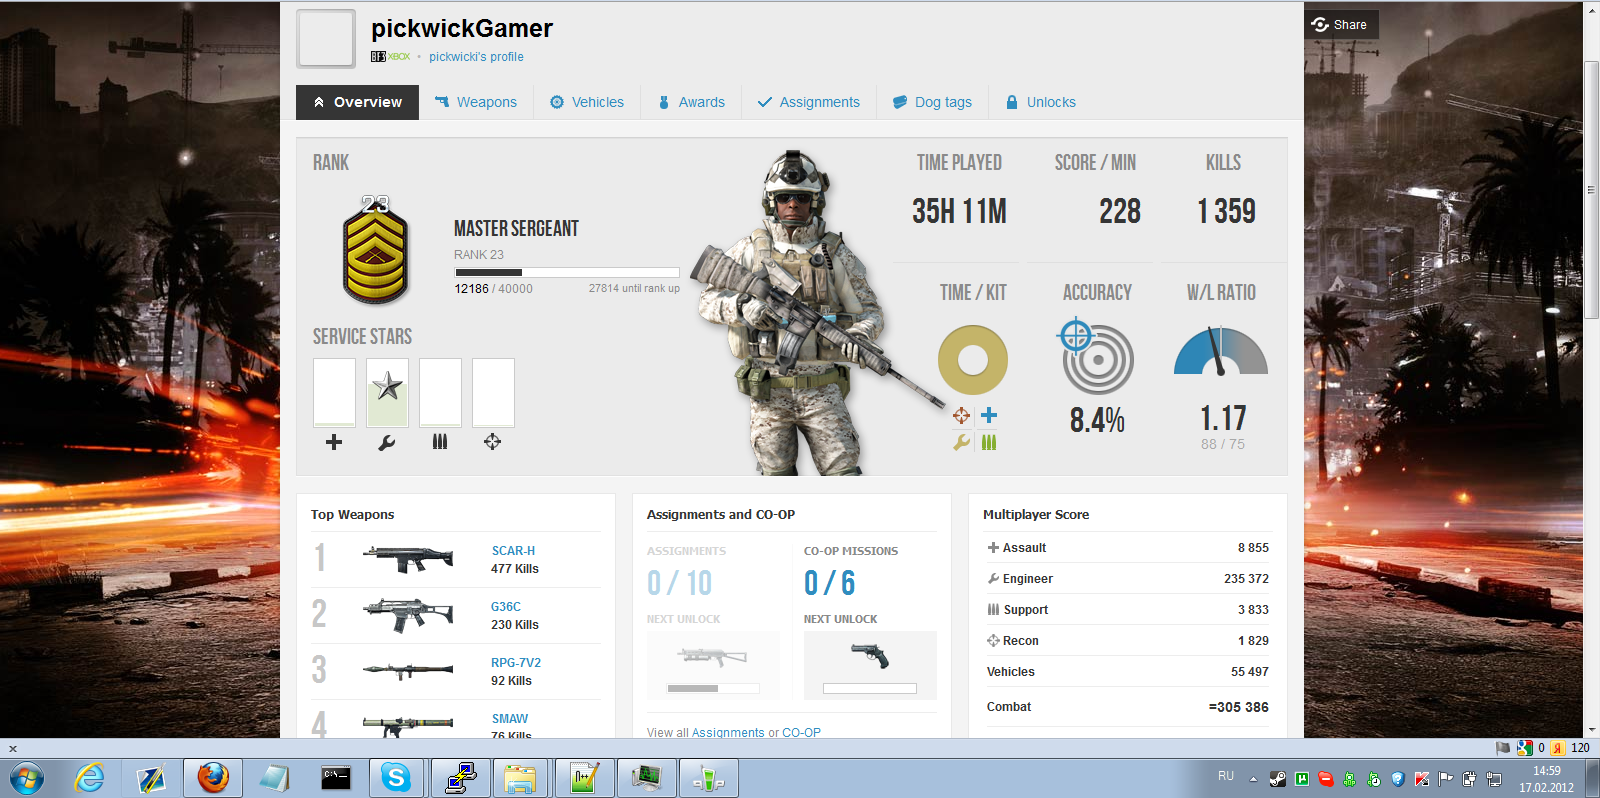Open the Weapons tab
Screen dimensions: 1600x798
476,102
